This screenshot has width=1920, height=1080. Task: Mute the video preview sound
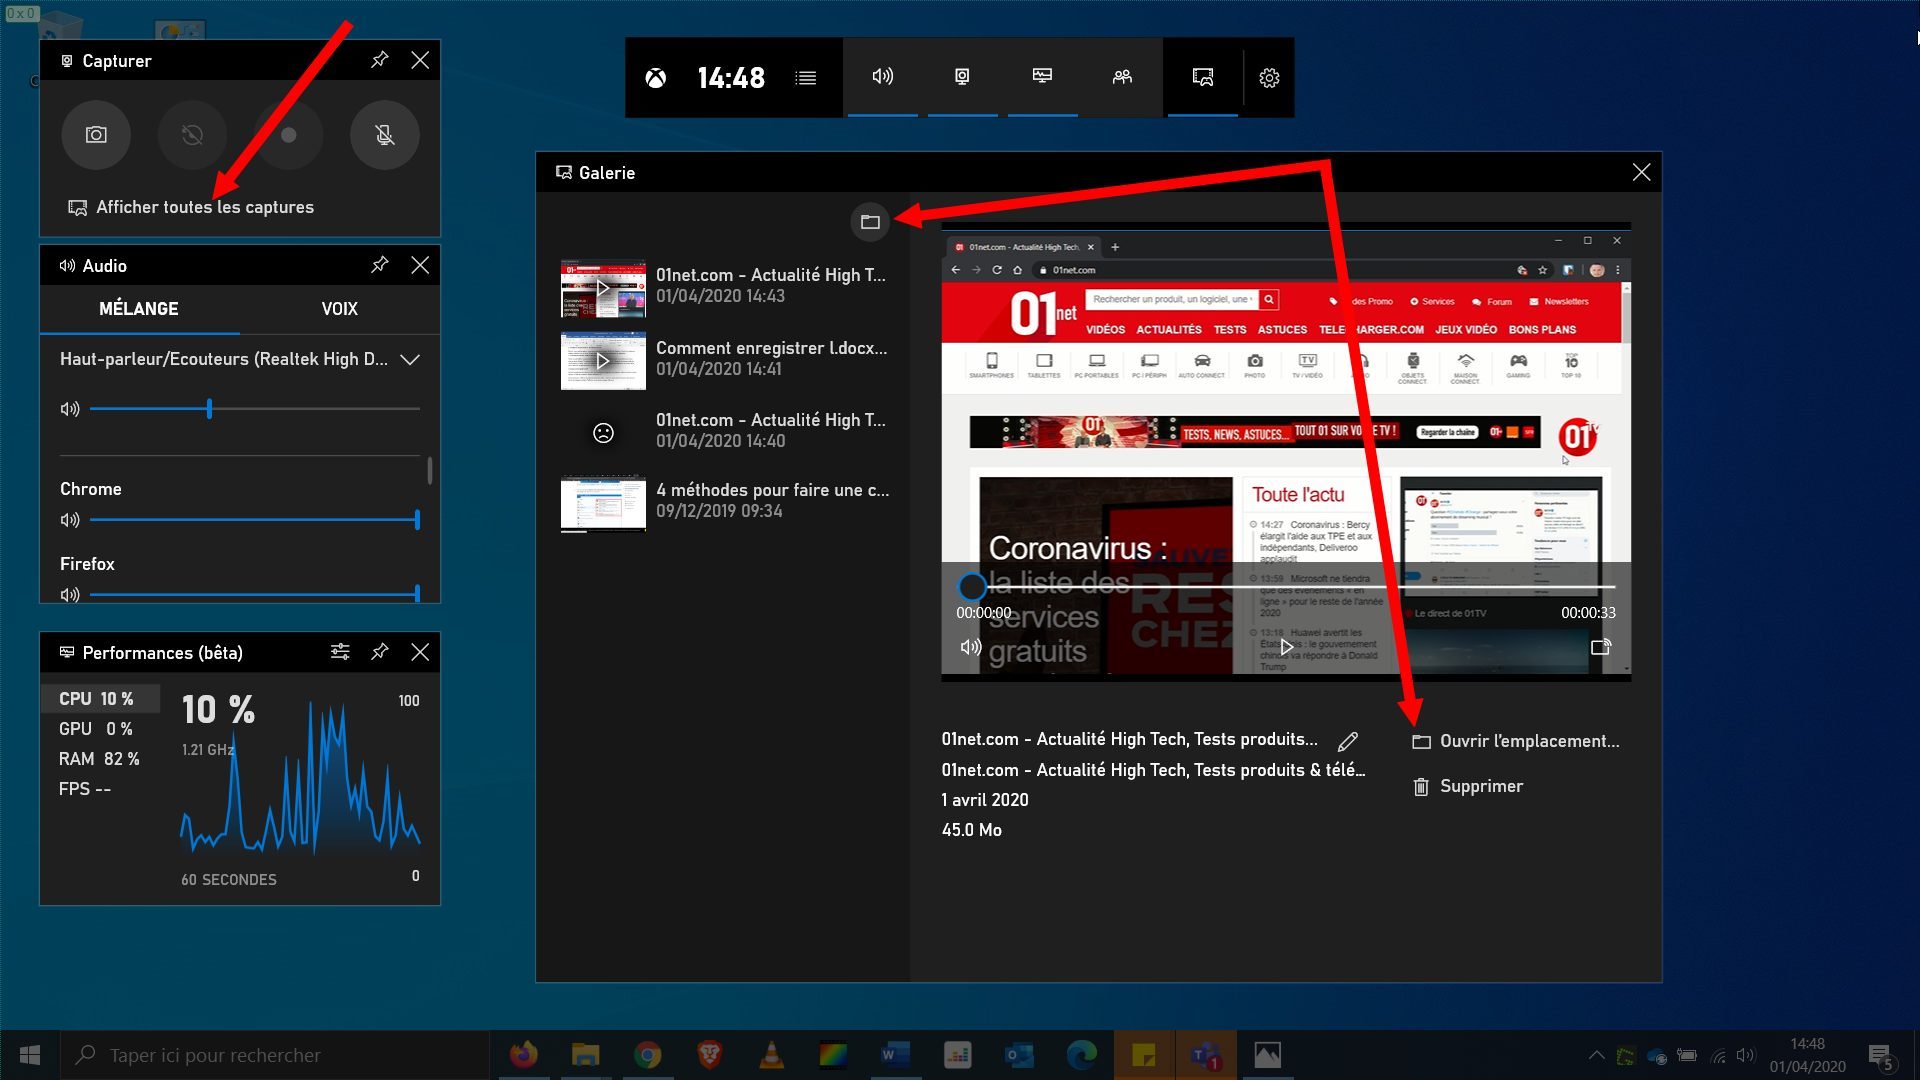point(970,647)
